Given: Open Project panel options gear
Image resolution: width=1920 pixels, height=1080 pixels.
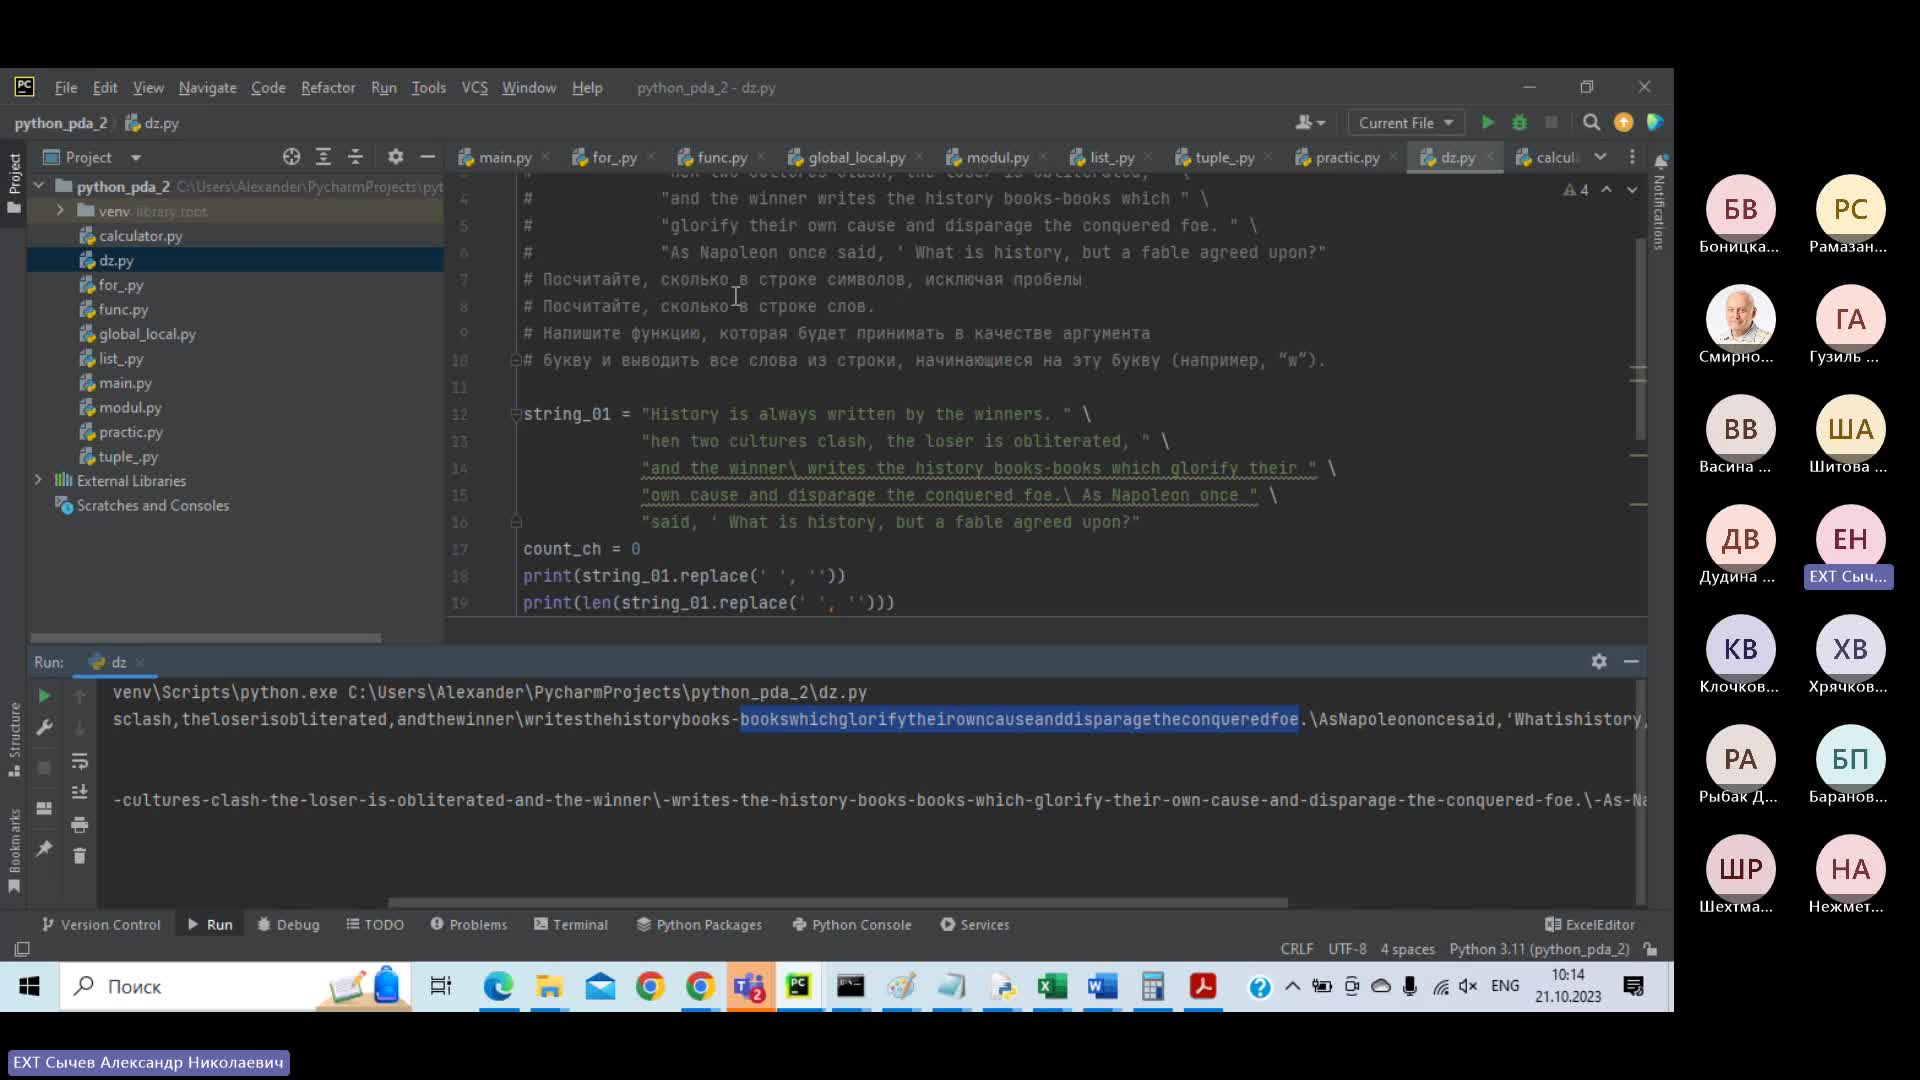Looking at the screenshot, I should point(395,157).
